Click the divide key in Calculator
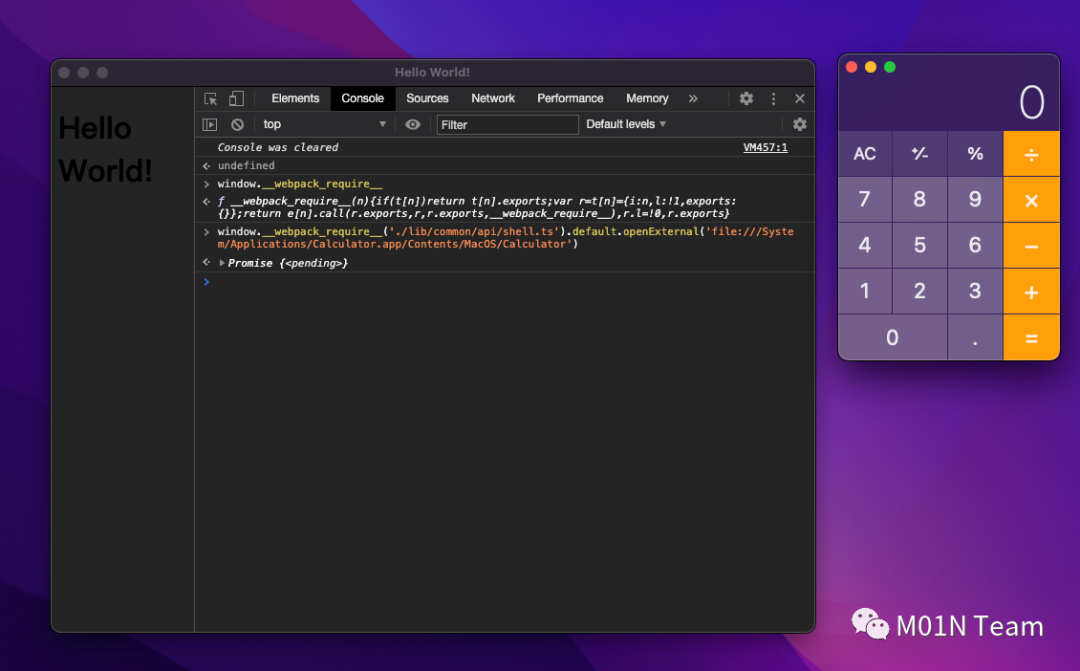The height and width of the screenshot is (671, 1080). point(1031,154)
